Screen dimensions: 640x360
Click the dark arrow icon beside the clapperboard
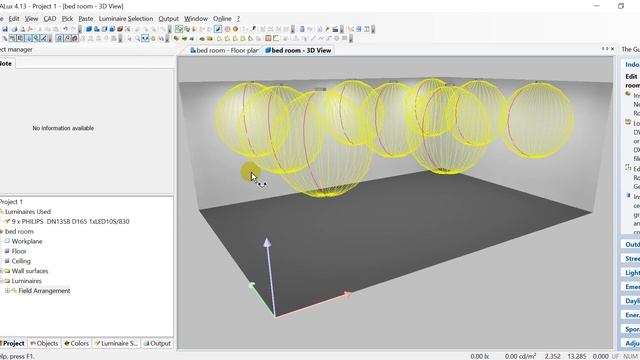pos(327,29)
